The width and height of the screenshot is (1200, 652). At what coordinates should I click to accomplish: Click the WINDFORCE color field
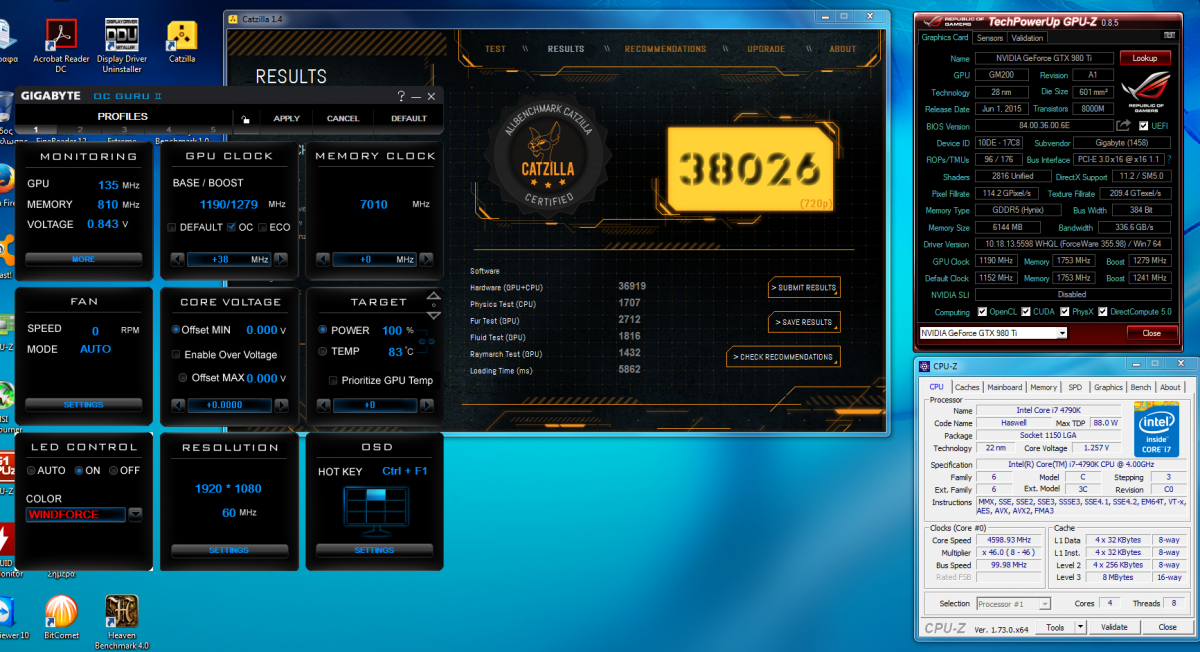pos(77,514)
